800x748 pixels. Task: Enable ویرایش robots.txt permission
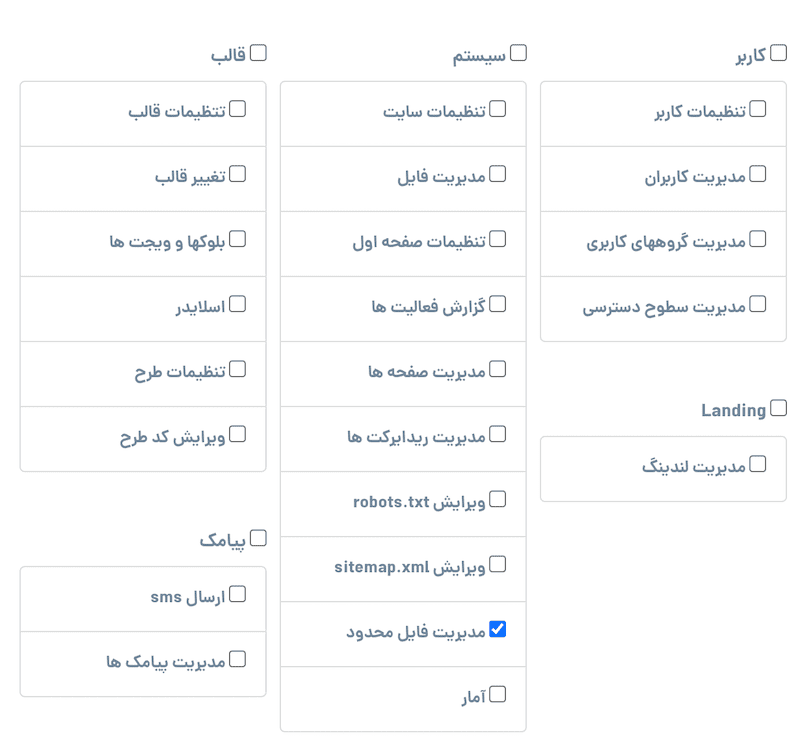(498, 499)
